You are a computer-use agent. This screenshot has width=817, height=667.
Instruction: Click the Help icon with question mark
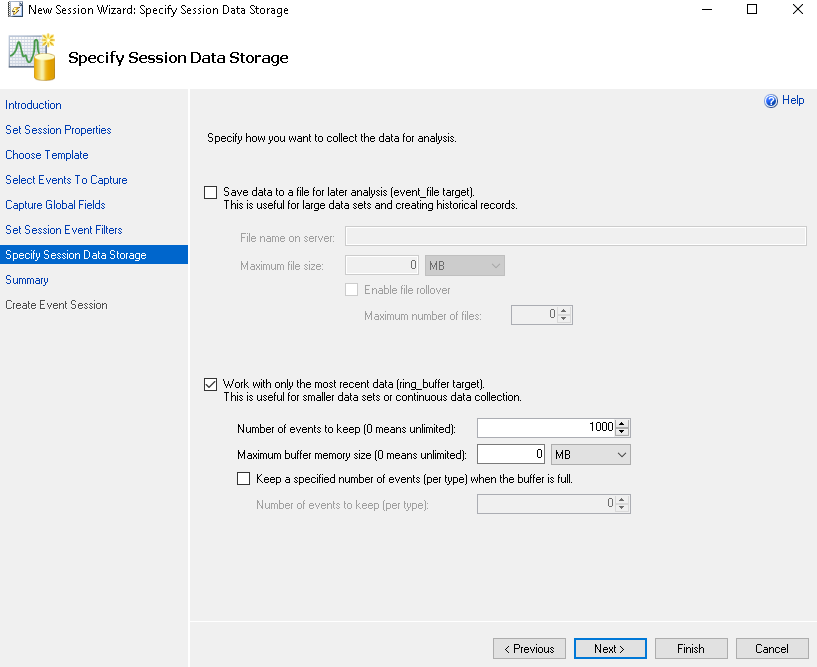click(771, 101)
